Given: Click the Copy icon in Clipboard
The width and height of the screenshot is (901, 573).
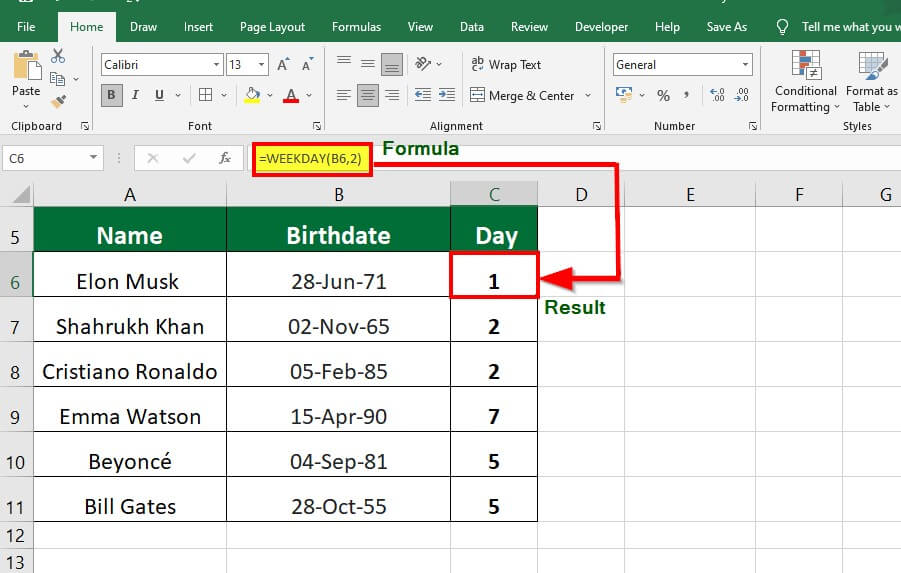Looking at the screenshot, I should point(57,79).
